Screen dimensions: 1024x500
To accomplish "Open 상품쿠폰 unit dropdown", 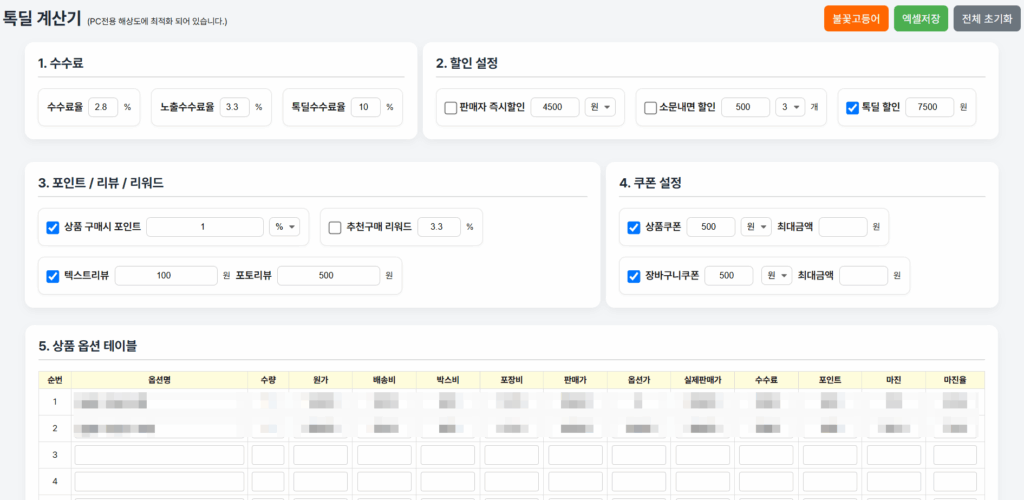I will [756, 227].
